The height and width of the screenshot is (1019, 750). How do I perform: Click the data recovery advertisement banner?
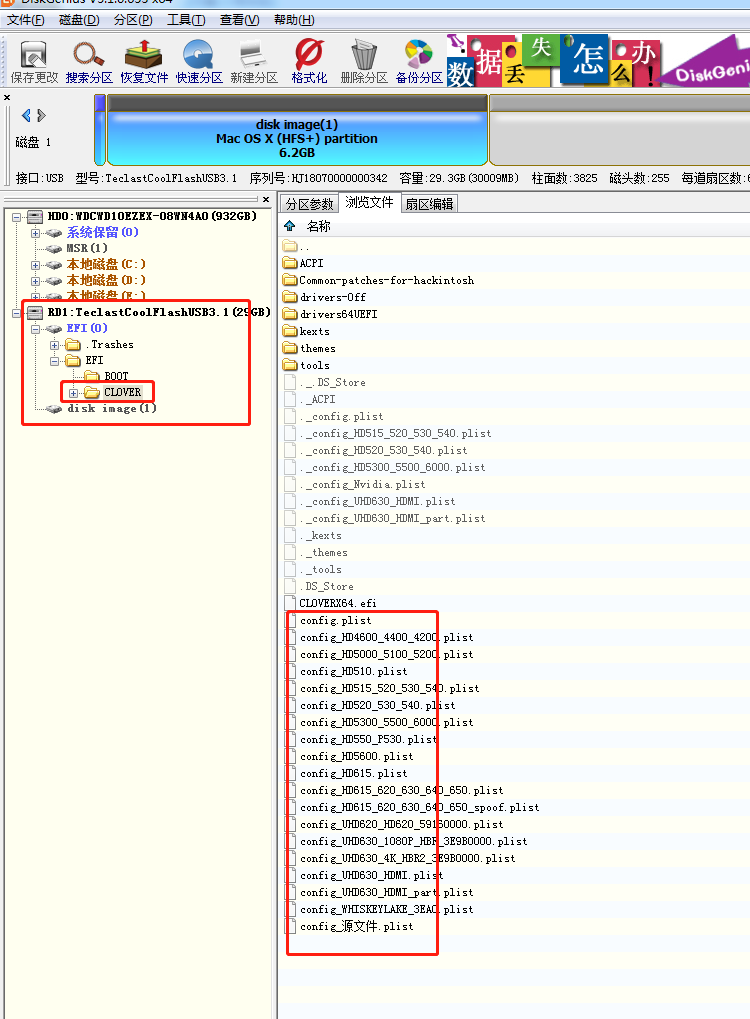coord(598,61)
